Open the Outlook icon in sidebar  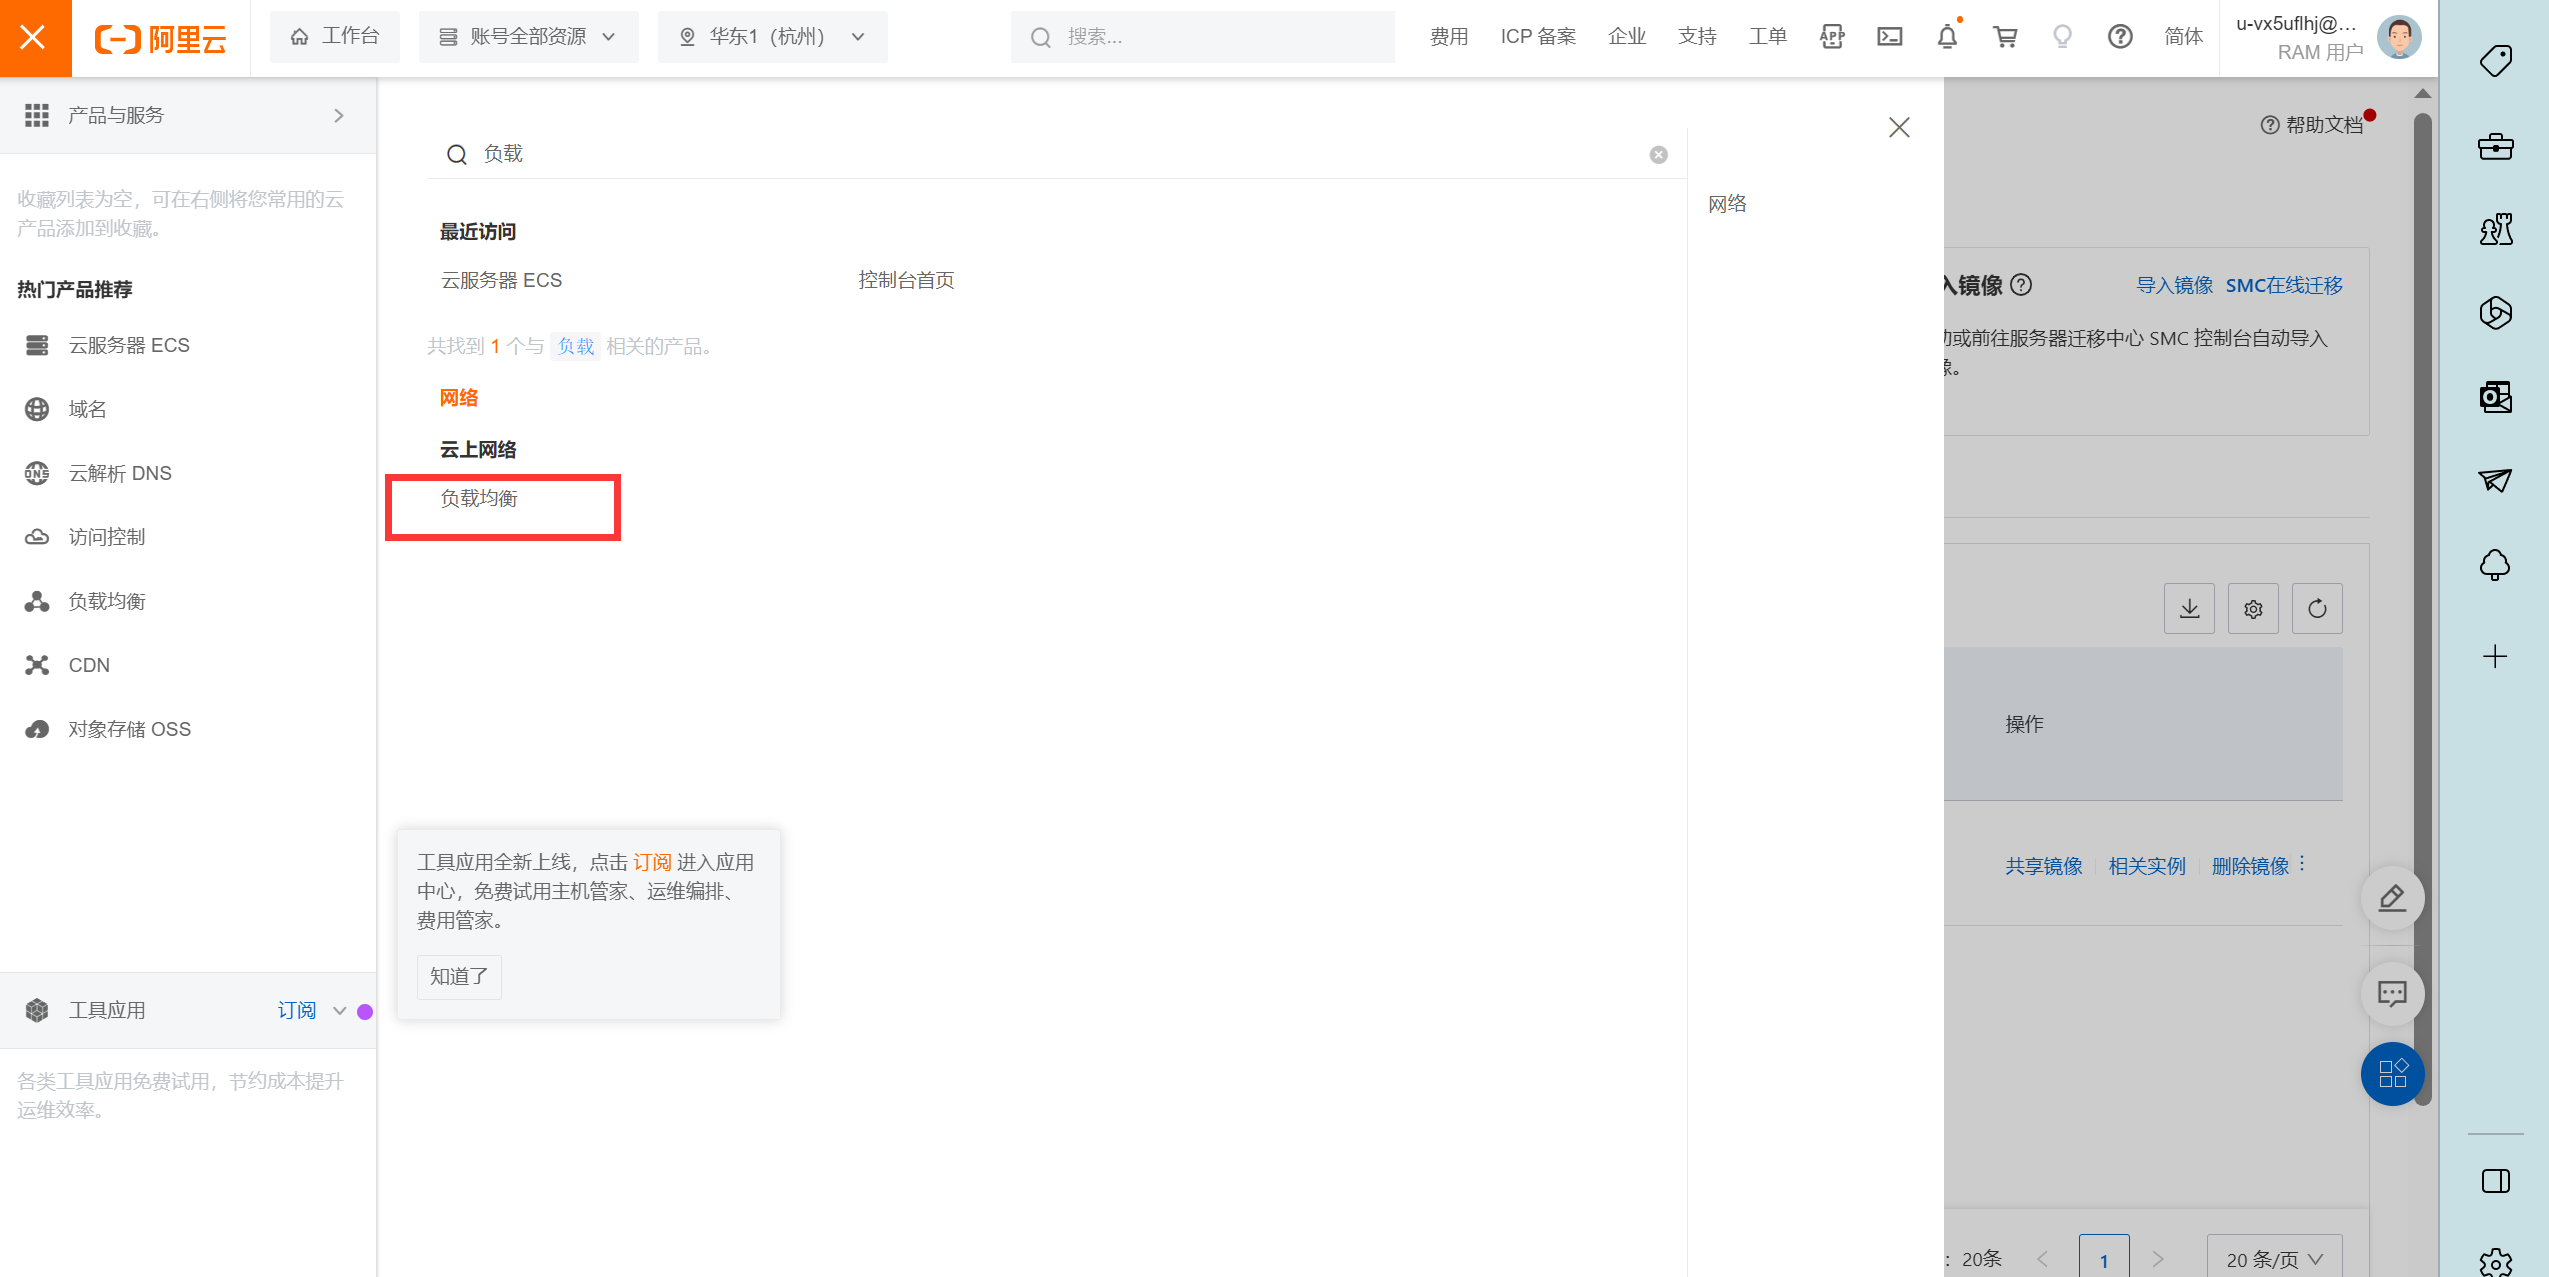(x=2495, y=397)
